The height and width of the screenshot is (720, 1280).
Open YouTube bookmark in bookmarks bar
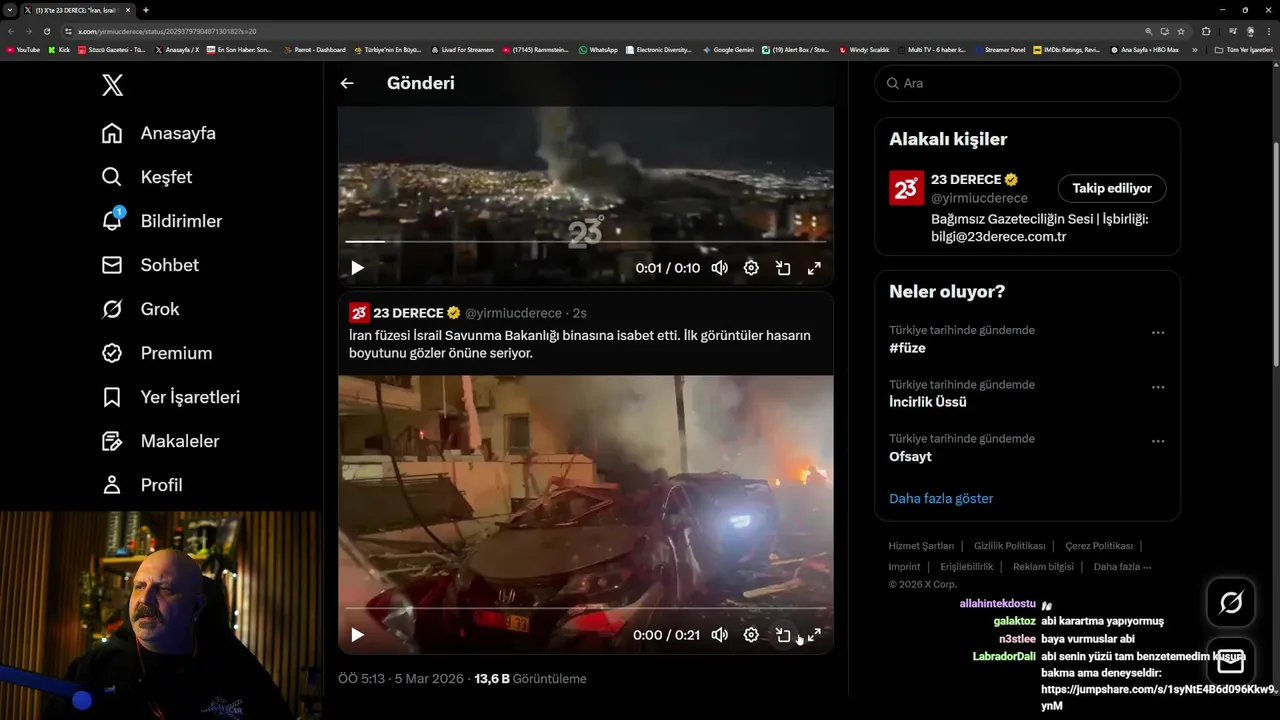coord(23,49)
